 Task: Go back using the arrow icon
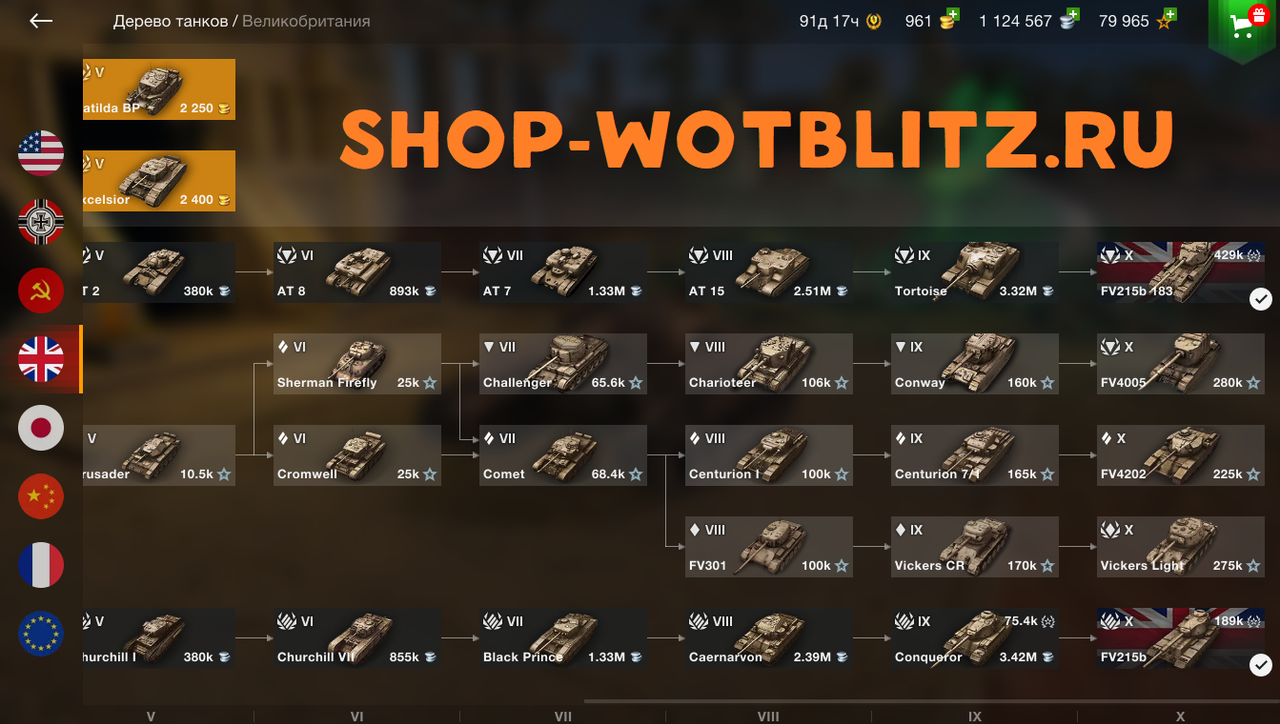pos(41,21)
